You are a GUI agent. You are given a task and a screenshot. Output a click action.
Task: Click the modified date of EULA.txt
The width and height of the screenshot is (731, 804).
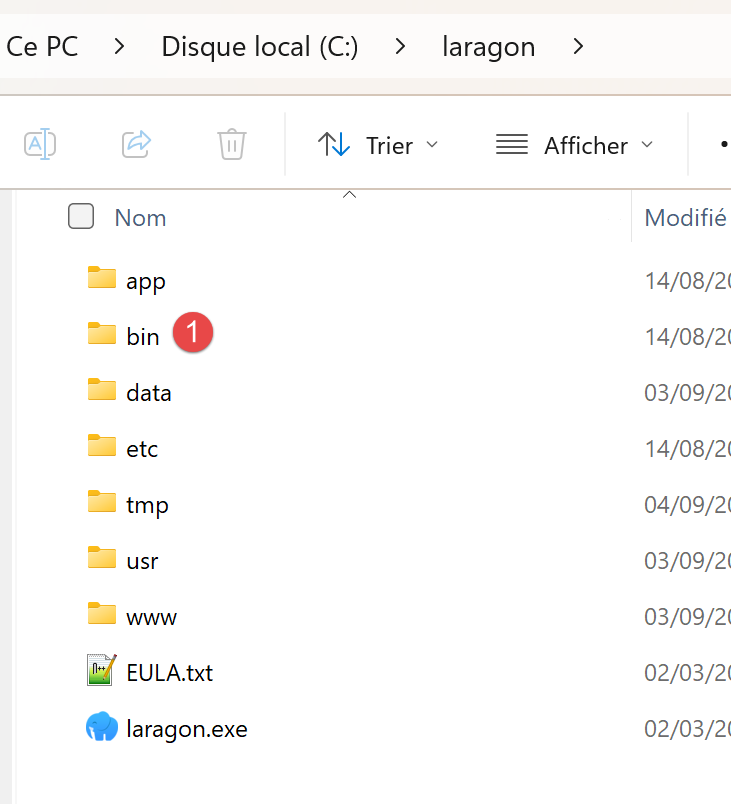click(687, 673)
